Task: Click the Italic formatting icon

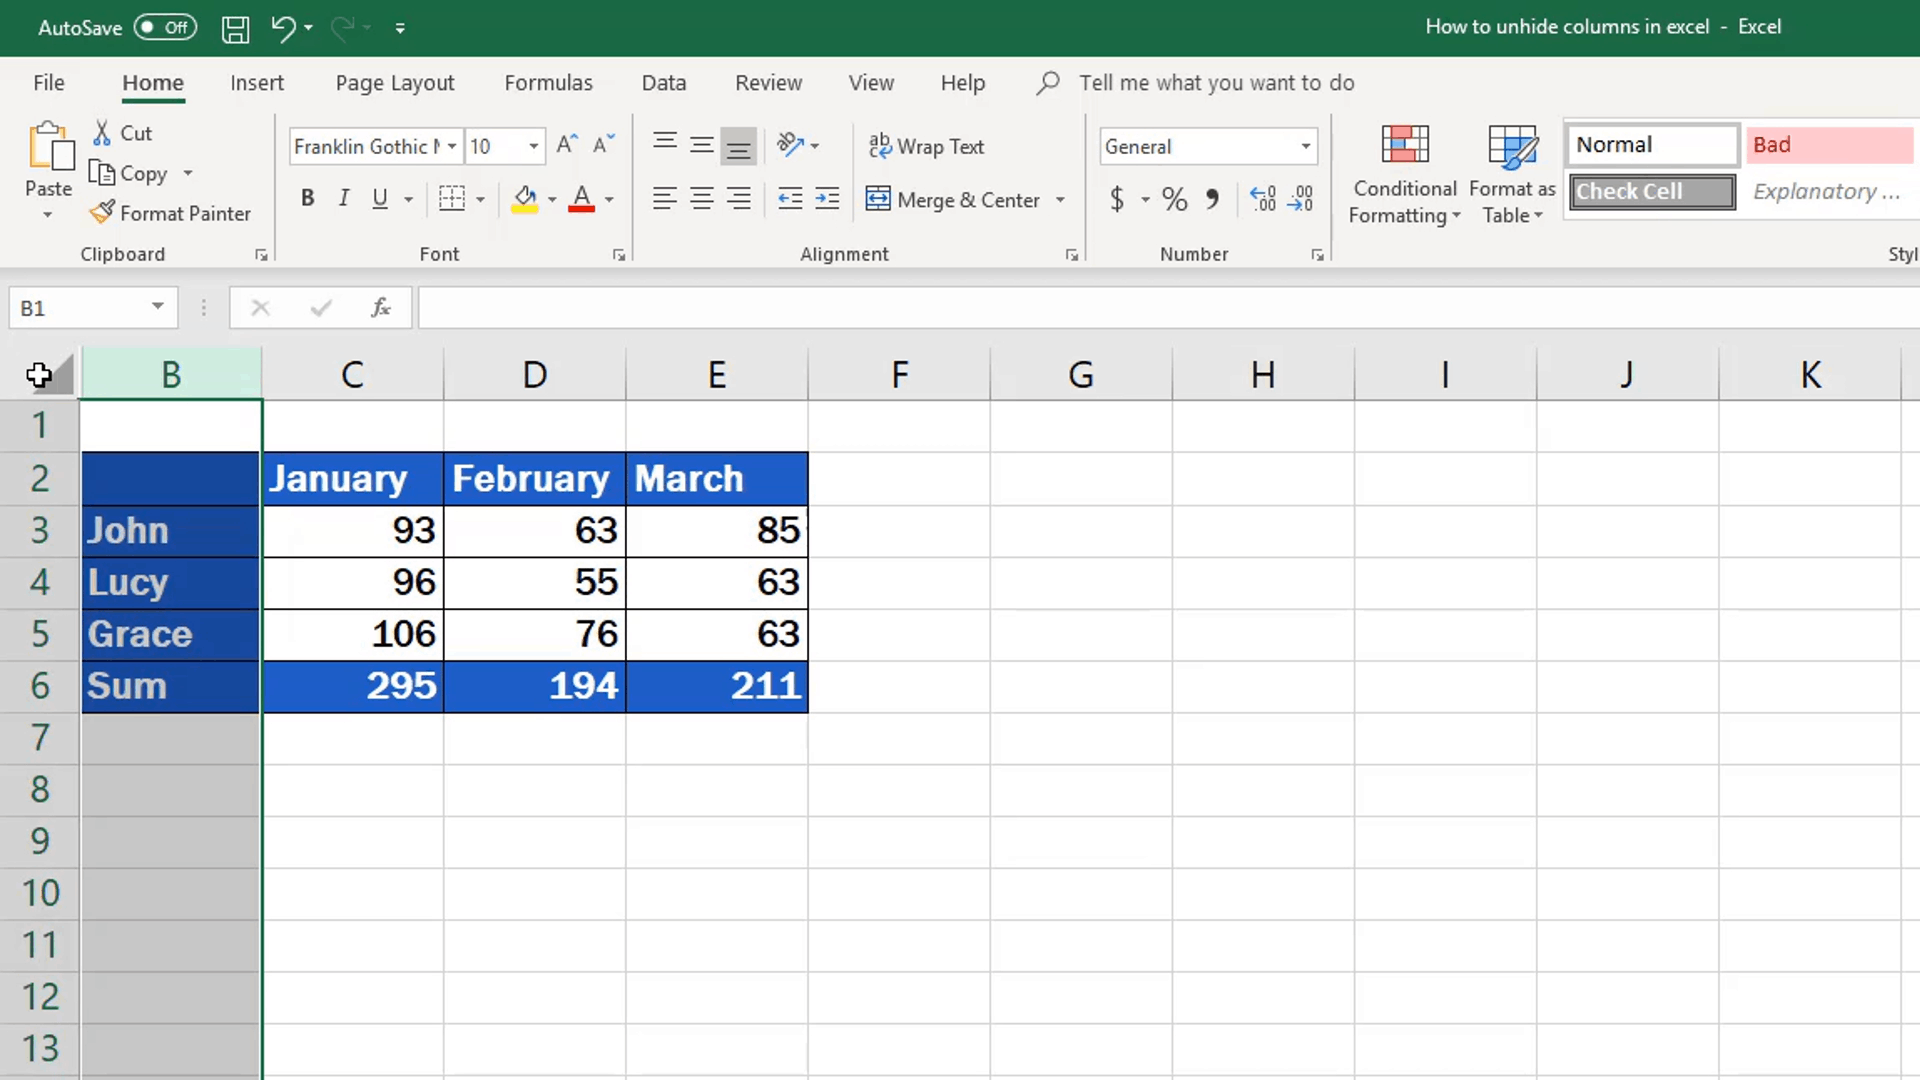Action: [x=344, y=199]
